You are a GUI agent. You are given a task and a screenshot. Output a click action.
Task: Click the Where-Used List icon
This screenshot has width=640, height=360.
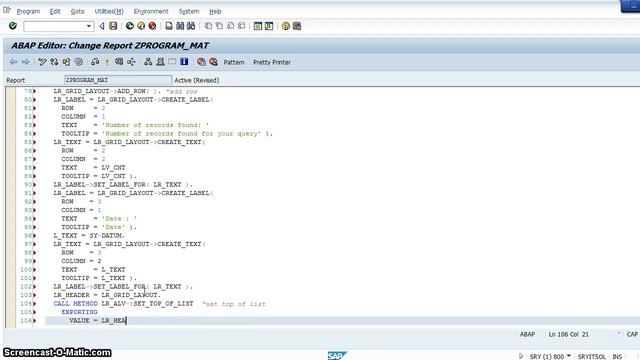(x=131, y=62)
